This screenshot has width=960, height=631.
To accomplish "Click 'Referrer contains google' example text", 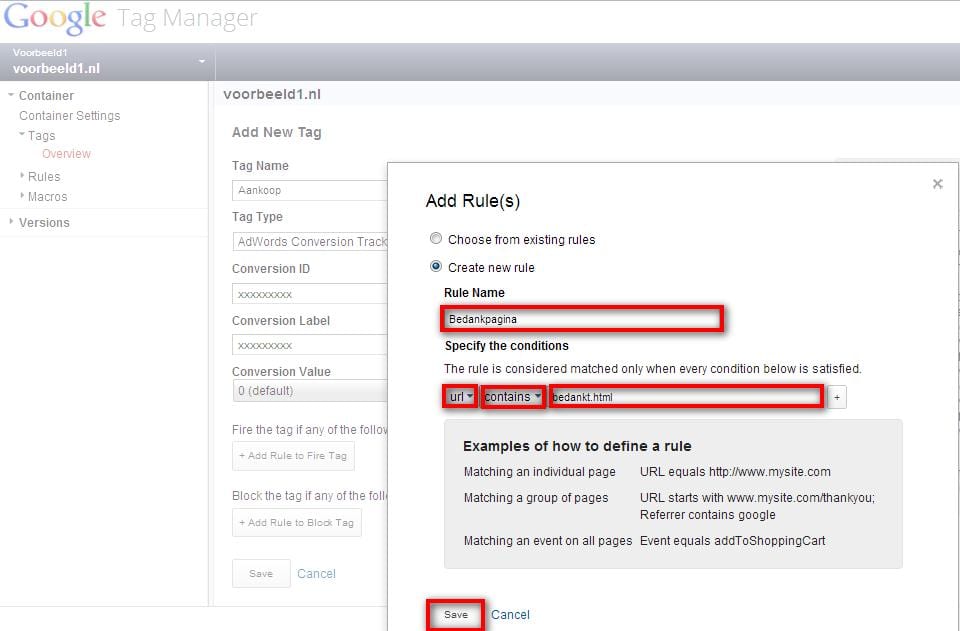I will (708, 515).
